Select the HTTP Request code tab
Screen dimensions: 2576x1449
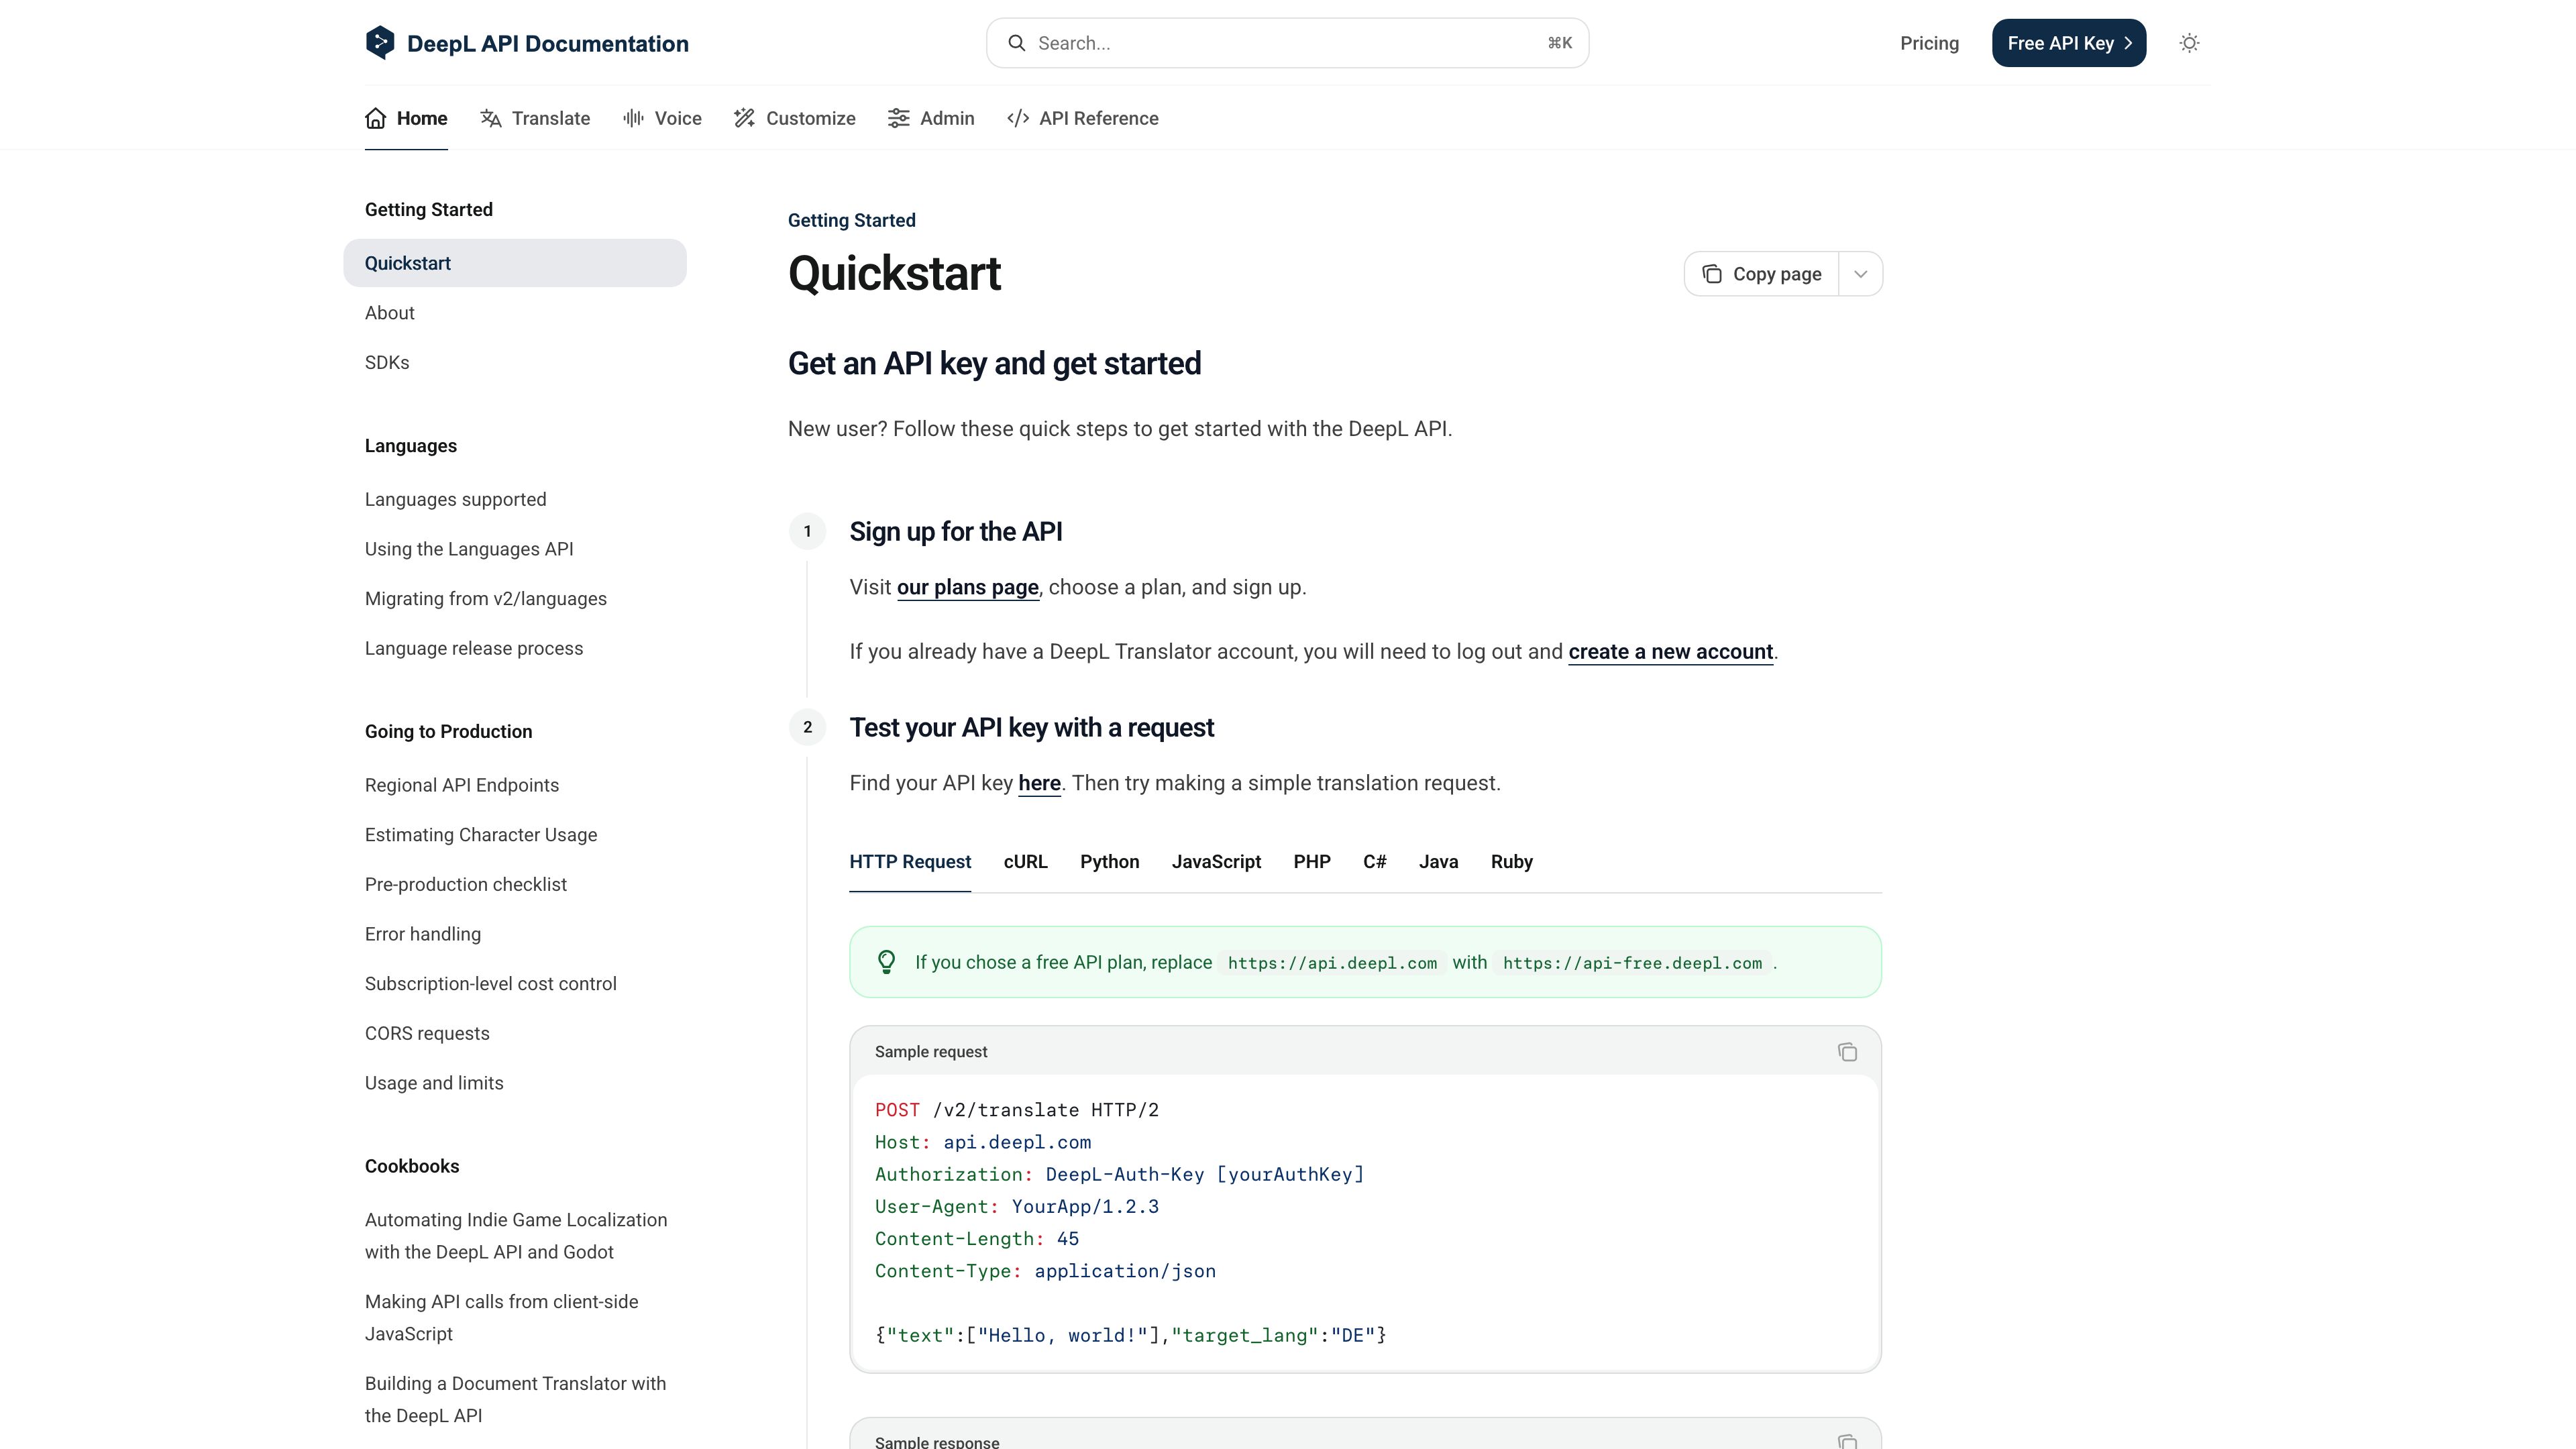point(910,862)
